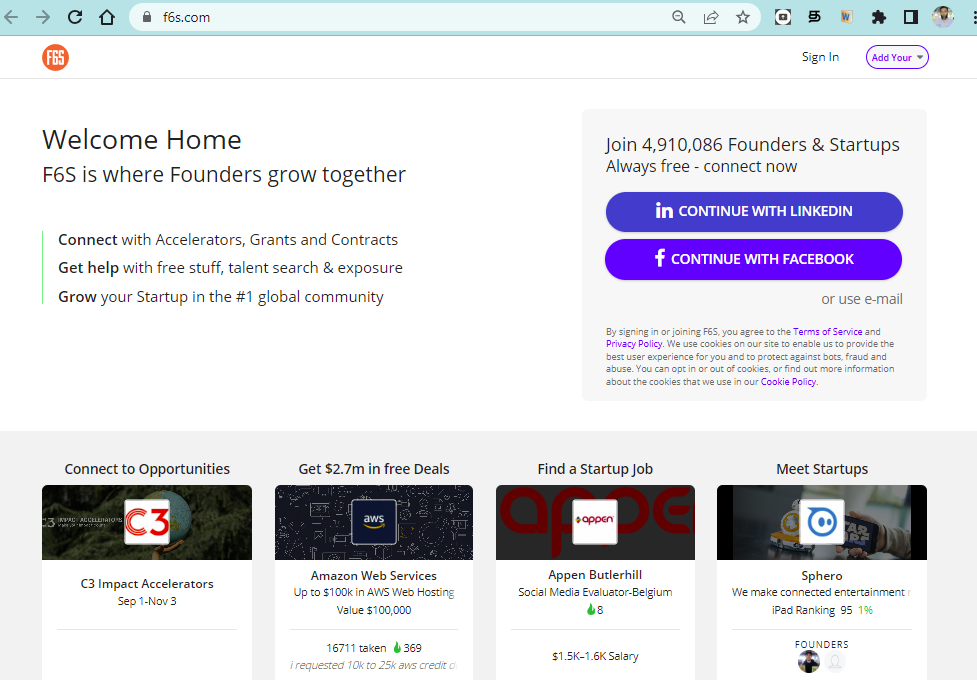
Task: Open the browser home icon
Action: click(x=107, y=17)
